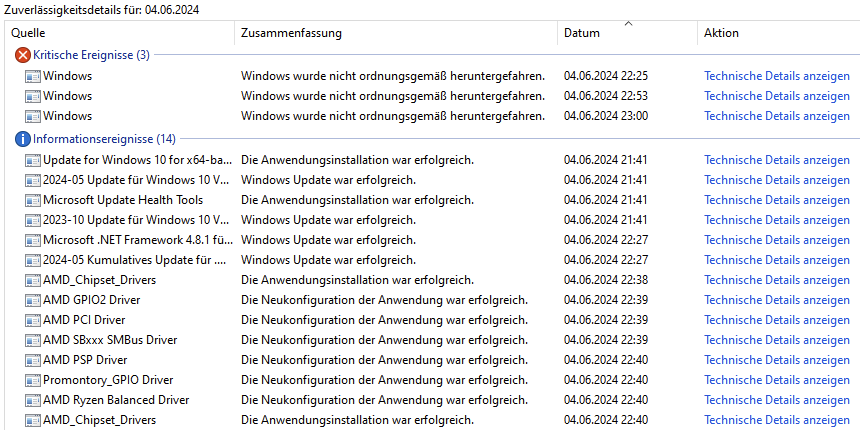Select the 'AMD SBxxx SMBus Driver' source text

pos(110,340)
